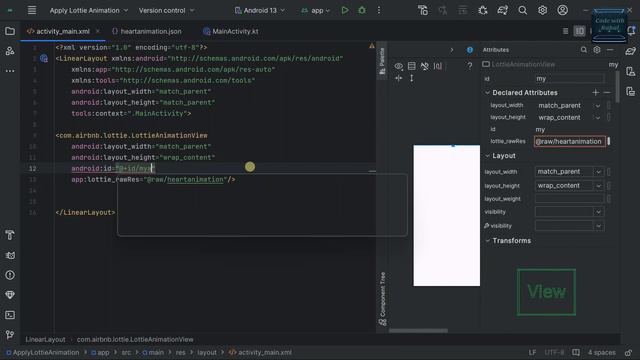The image size is (640, 360).
Task: Switch to the heartanimation.json tab
Action: (147, 31)
